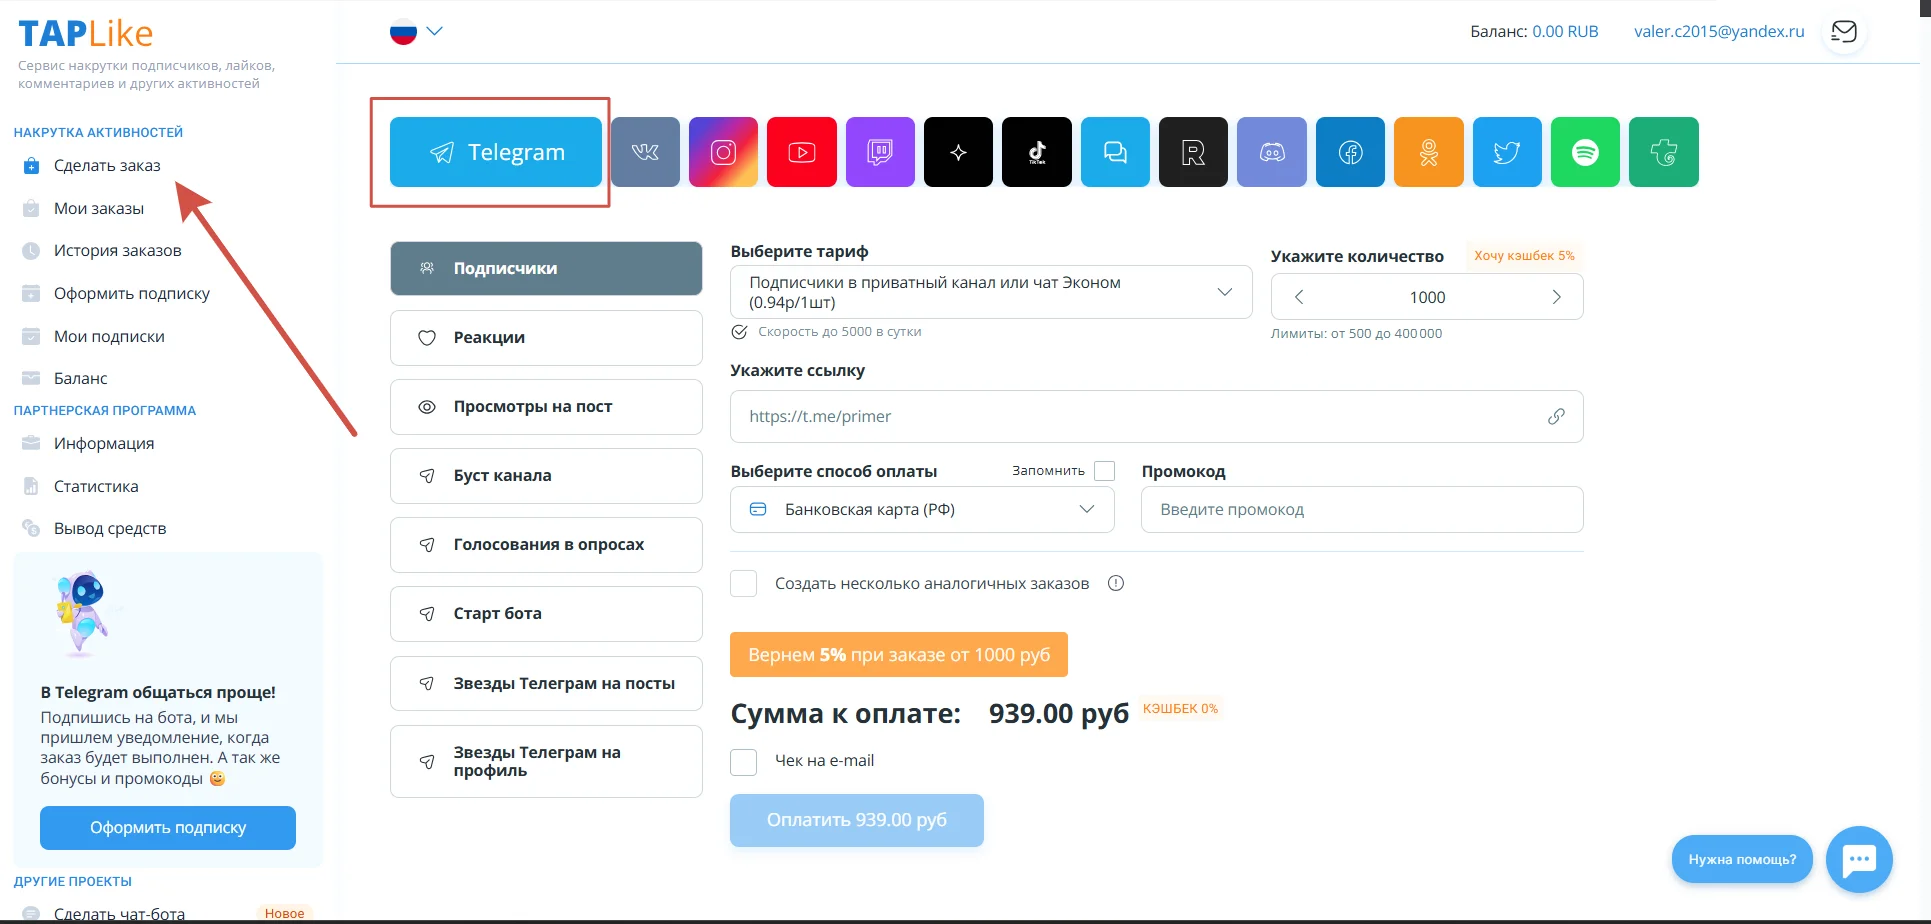Click the blue "Оформить подписку" button in the Telegram promo card
Image resolution: width=1931 pixels, height=924 pixels.
tap(168, 828)
